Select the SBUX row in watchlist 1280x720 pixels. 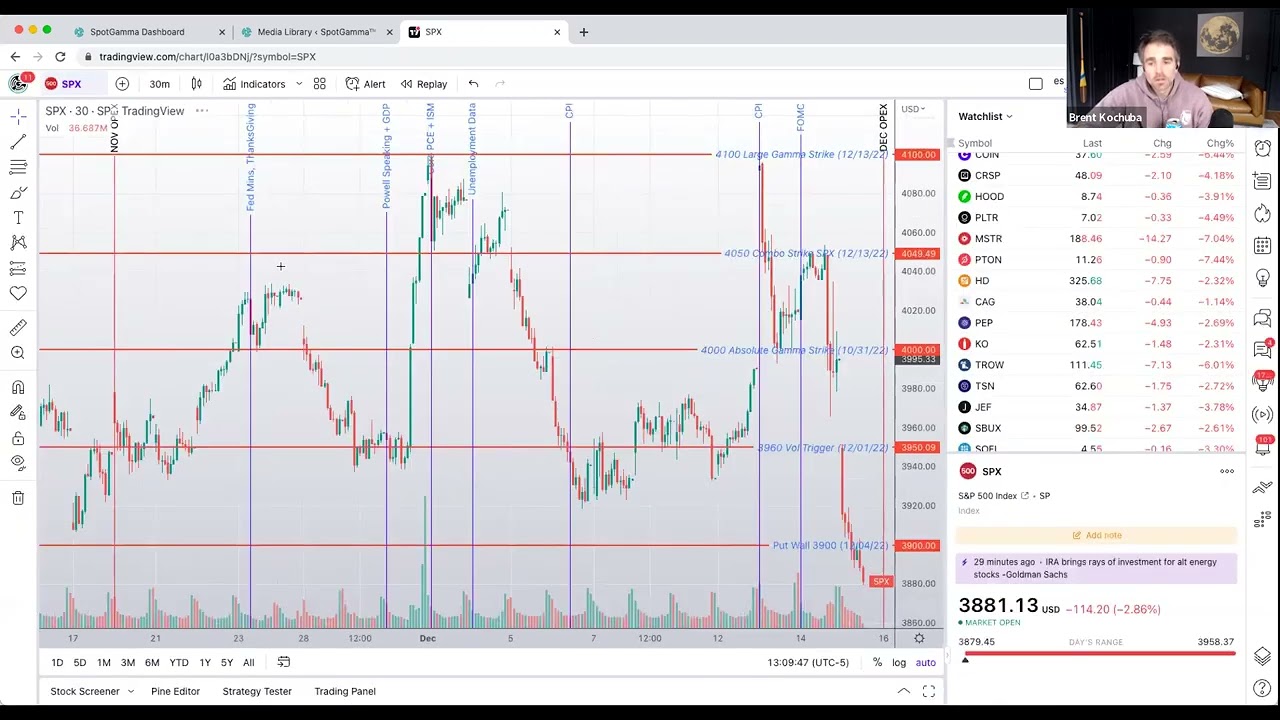(x=1095, y=428)
